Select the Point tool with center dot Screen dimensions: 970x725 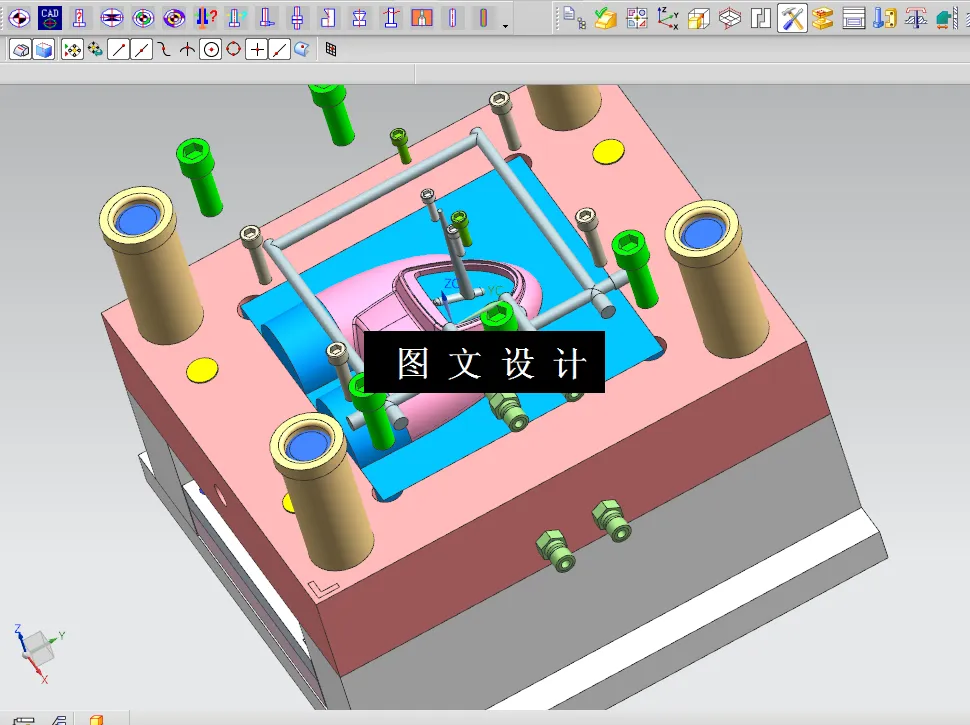pos(212,48)
